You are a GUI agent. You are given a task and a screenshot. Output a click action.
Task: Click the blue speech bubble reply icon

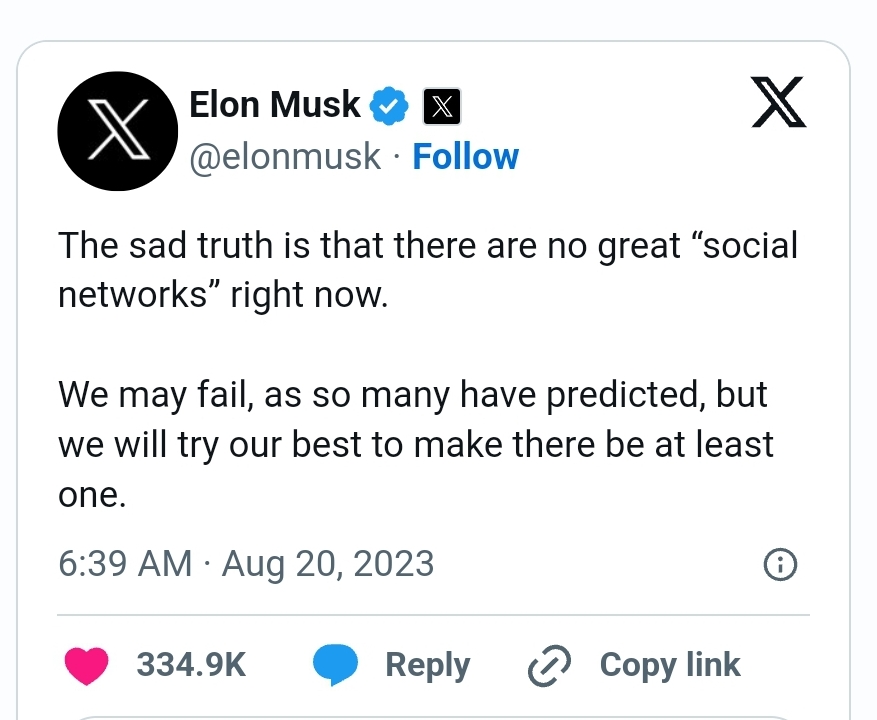point(336,666)
